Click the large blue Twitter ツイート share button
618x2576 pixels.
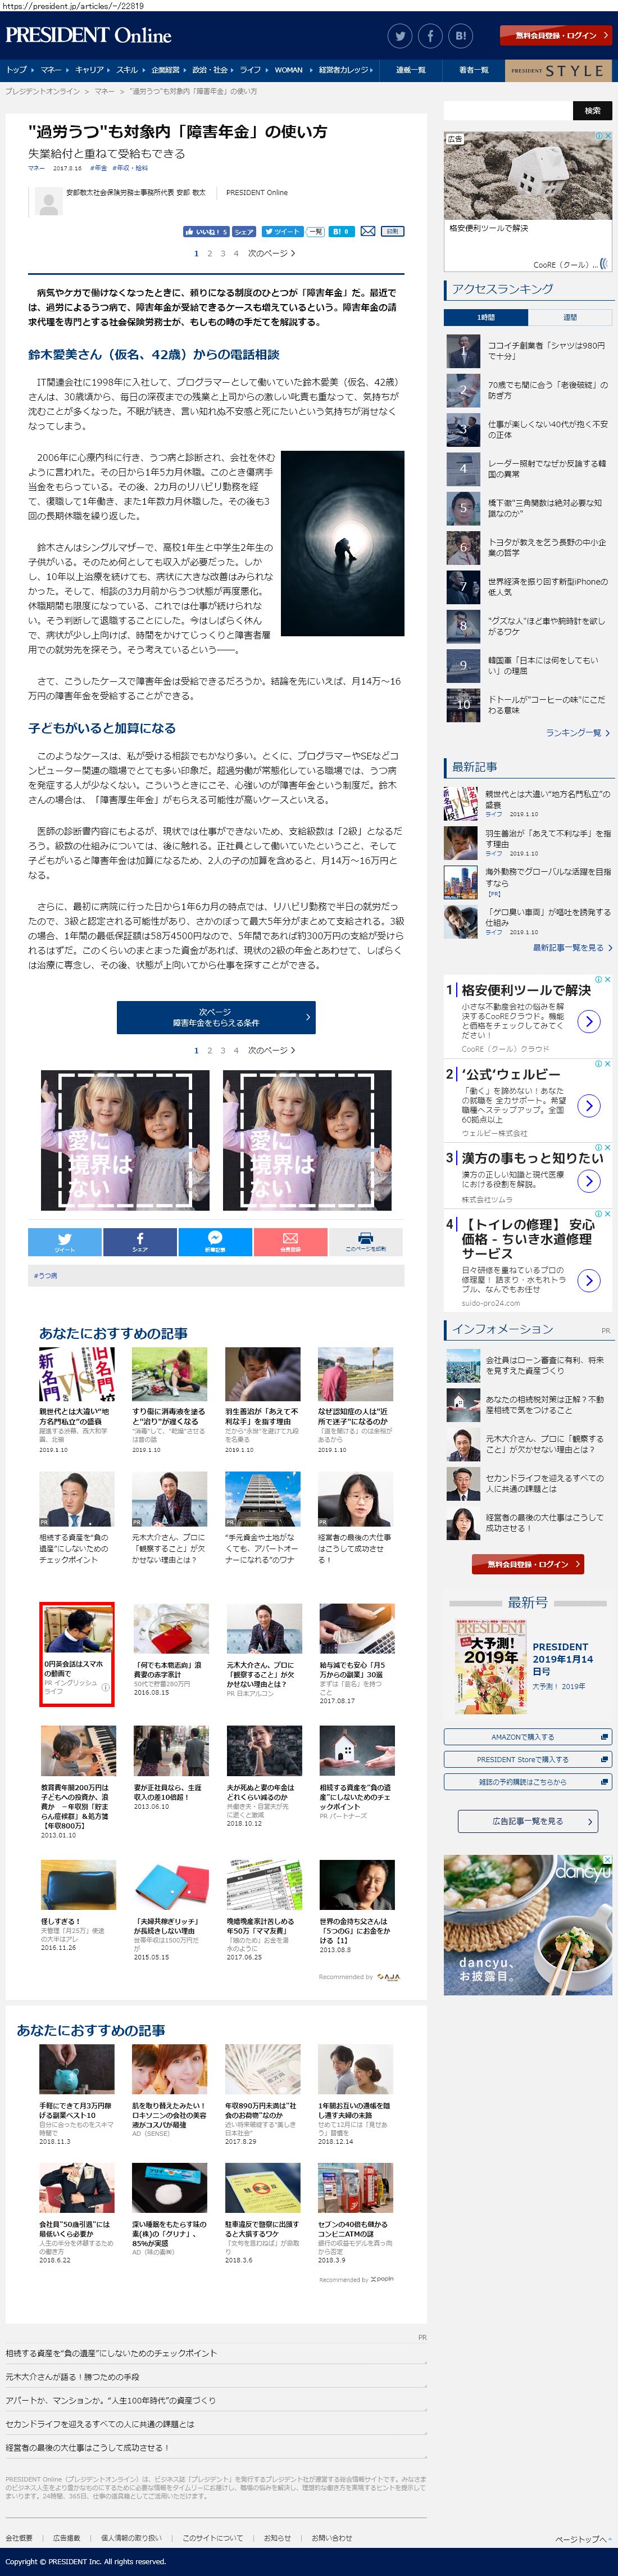point(65,1241)
